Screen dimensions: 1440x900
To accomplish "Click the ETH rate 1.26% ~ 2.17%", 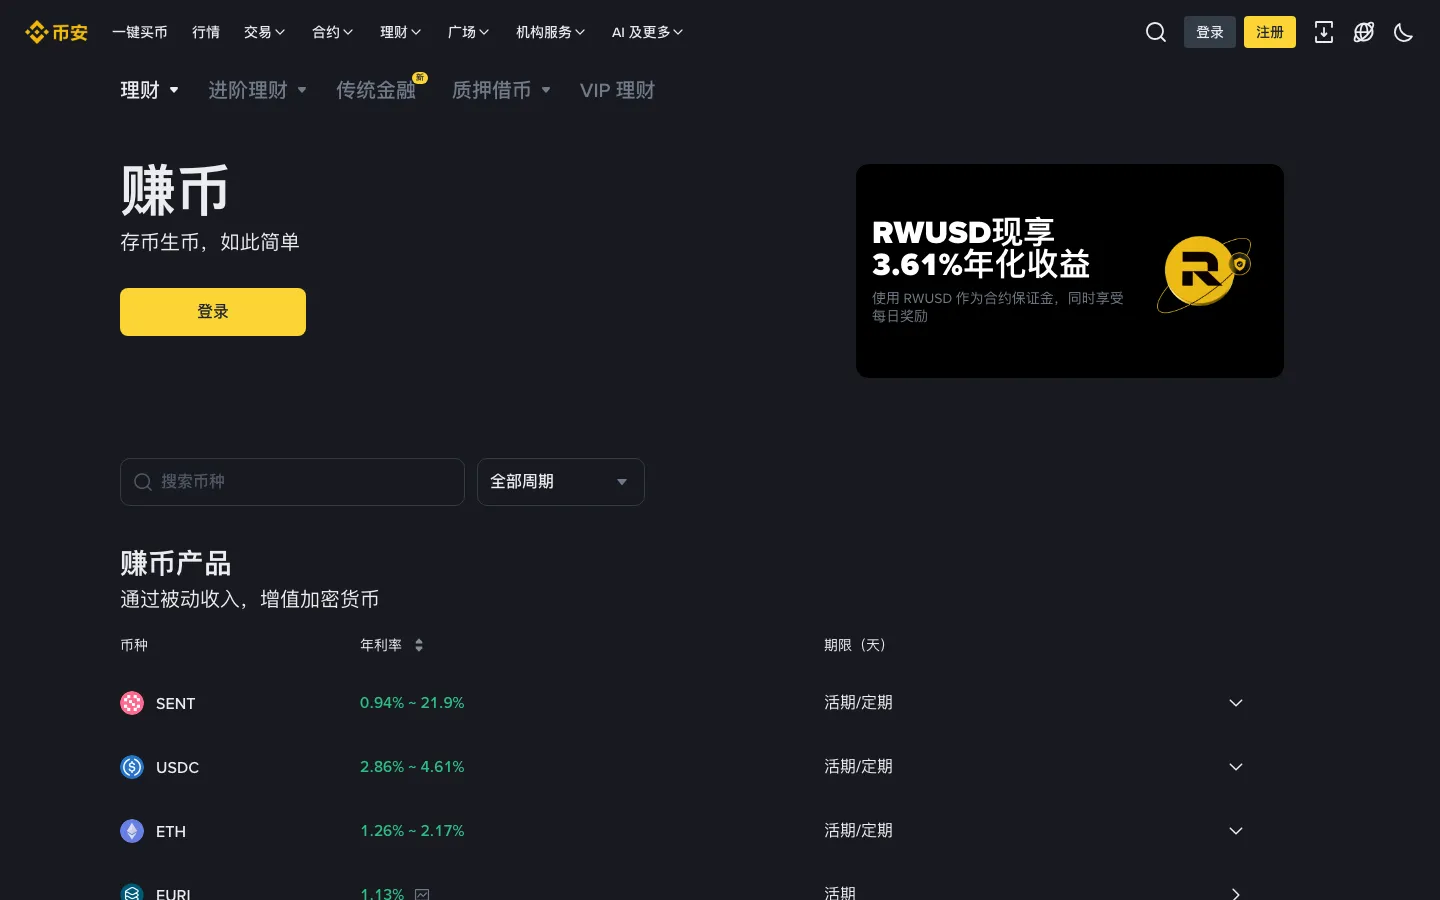I will point(412,831).
